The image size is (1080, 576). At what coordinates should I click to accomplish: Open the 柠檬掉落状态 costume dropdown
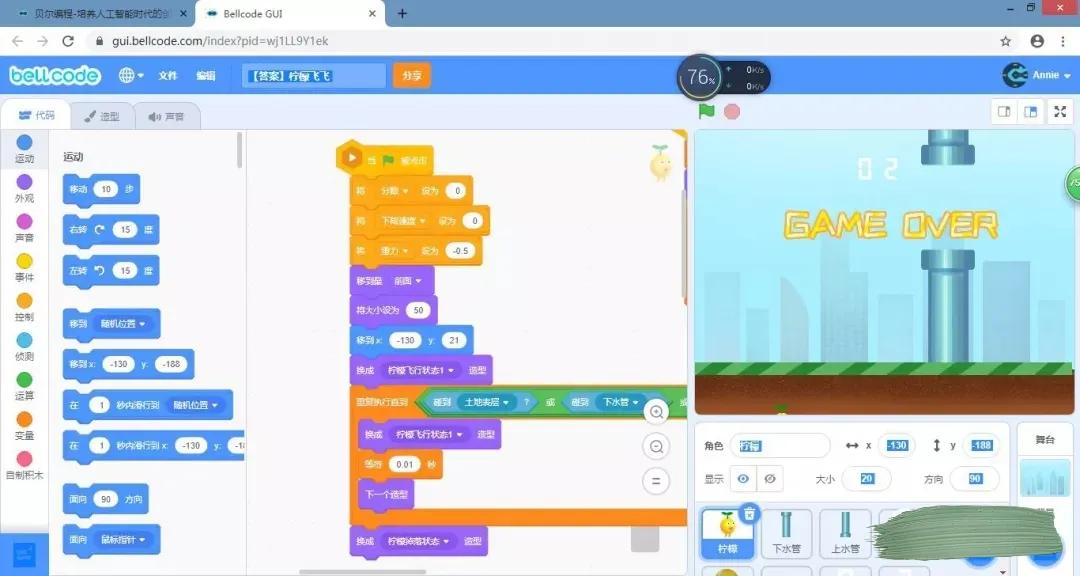point(418,542)
